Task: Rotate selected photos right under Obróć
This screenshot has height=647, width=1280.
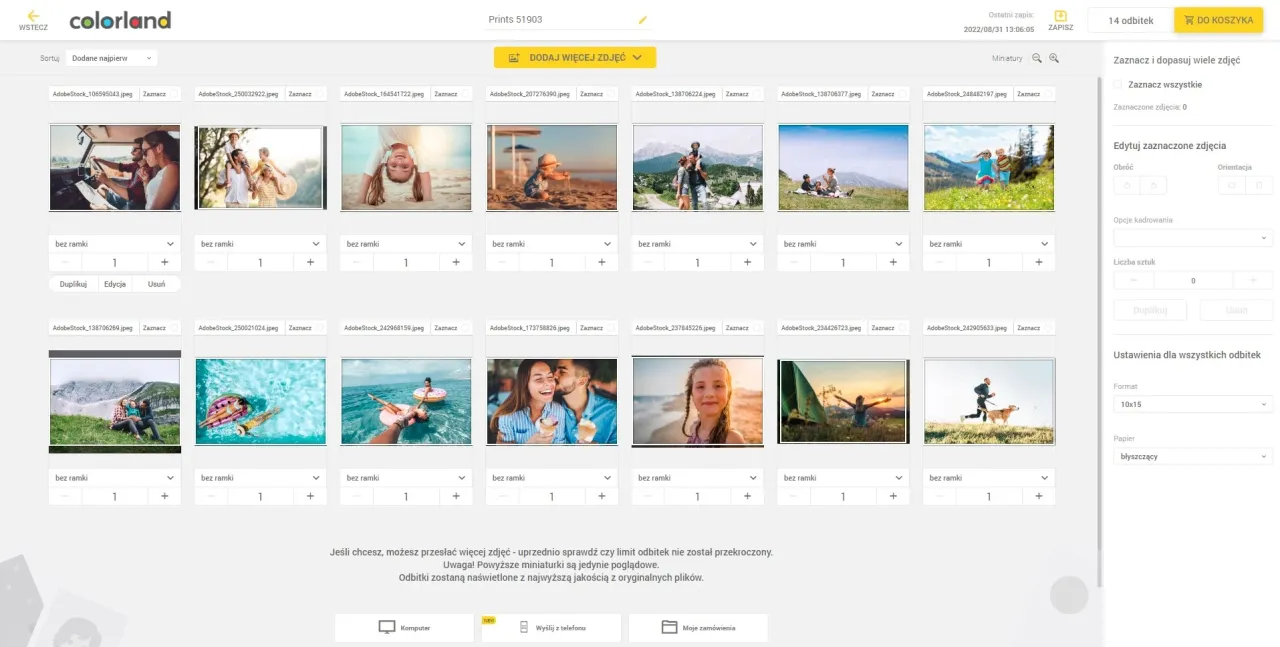Action: pyautogui.click(x=1152, y=185)
